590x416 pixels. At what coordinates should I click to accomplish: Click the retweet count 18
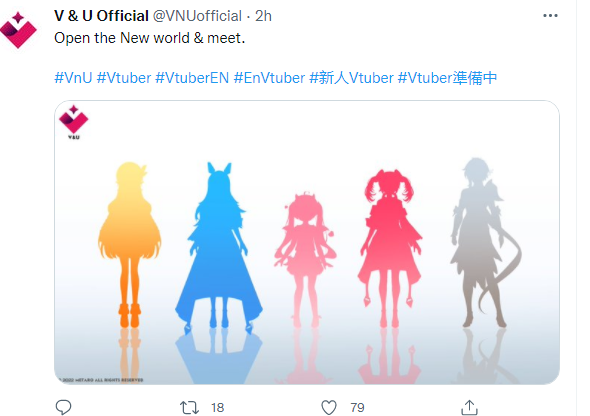tap(217, 407)
